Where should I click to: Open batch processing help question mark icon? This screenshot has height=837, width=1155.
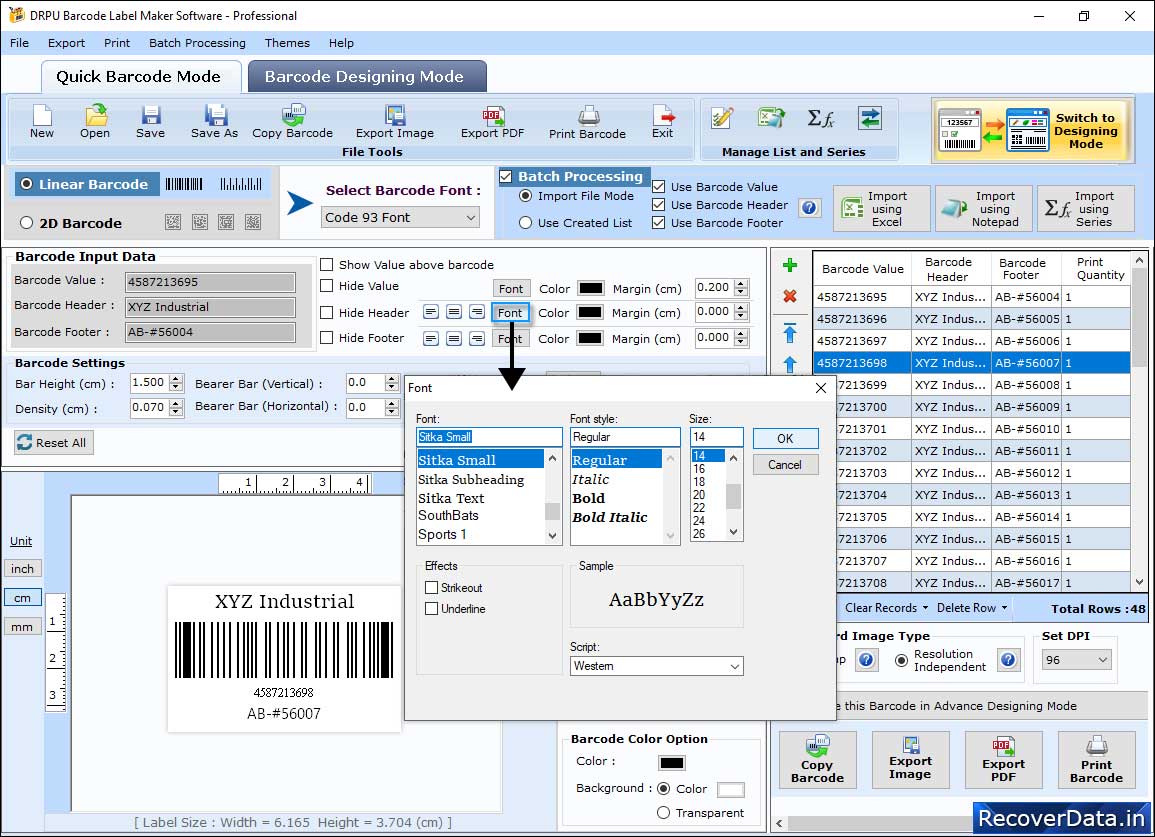809,208
